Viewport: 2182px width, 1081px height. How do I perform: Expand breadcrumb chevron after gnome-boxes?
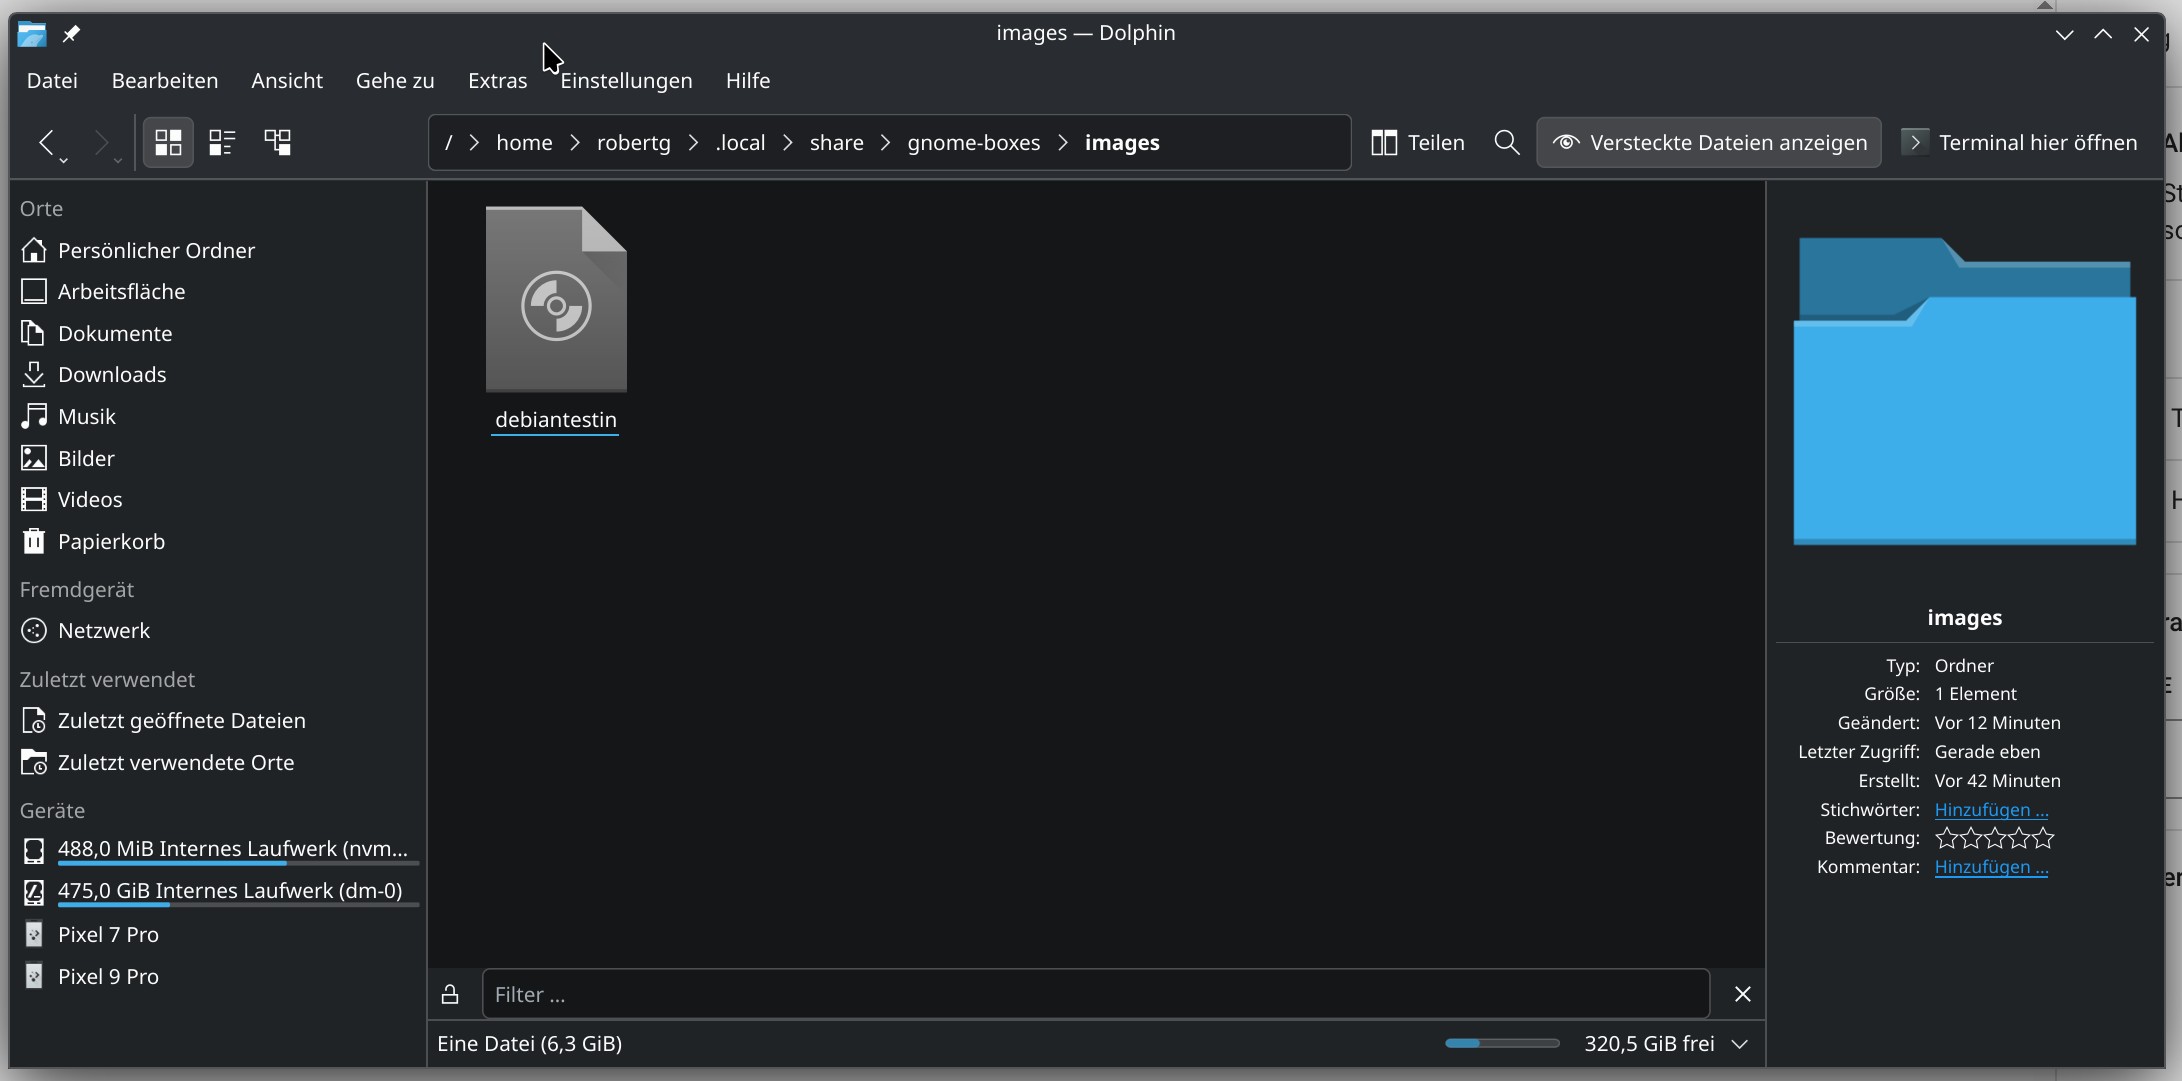point(1063,142)
